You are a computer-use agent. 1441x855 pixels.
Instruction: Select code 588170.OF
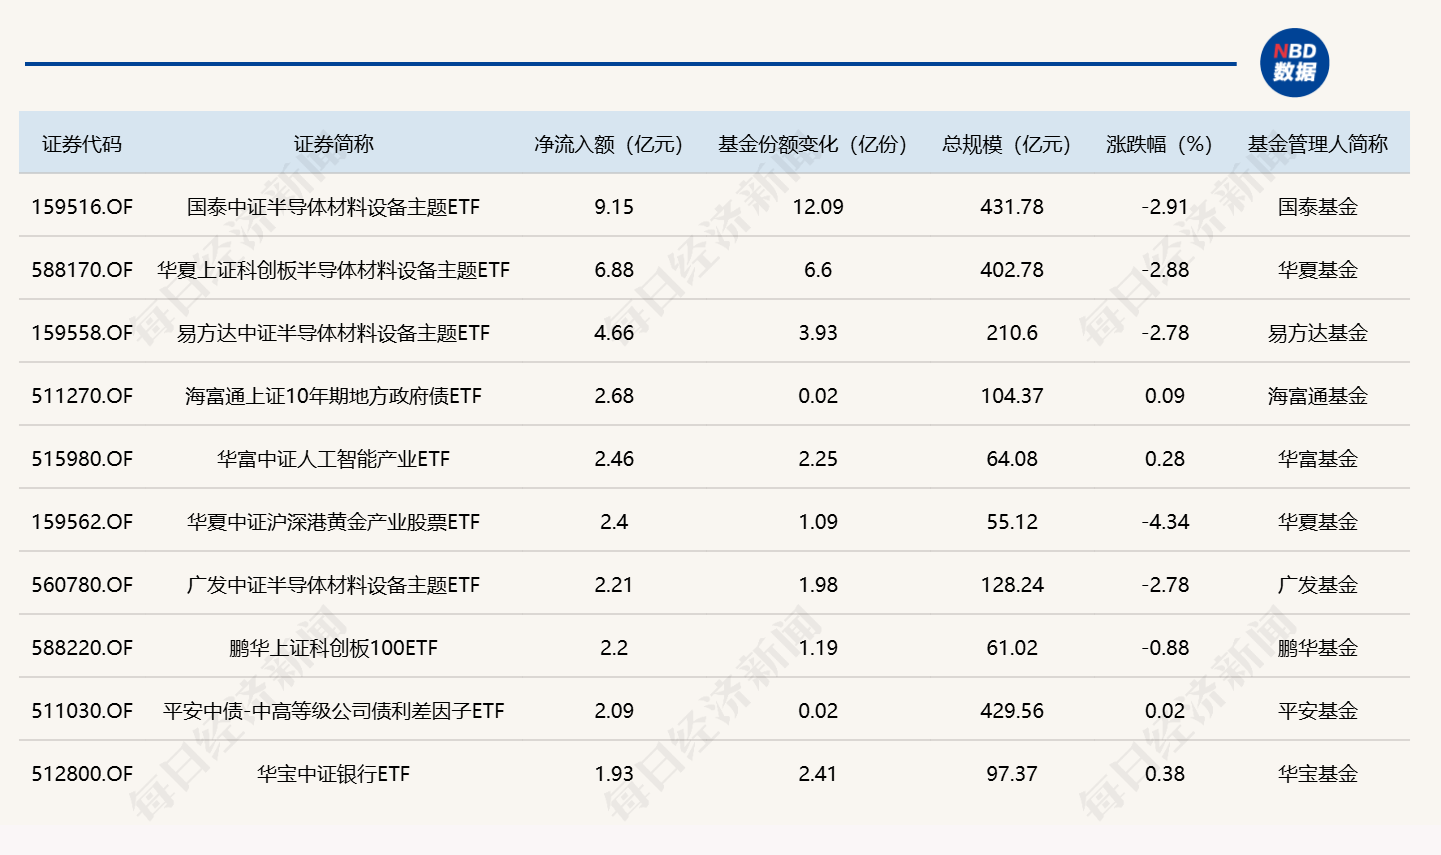point(82,270)
